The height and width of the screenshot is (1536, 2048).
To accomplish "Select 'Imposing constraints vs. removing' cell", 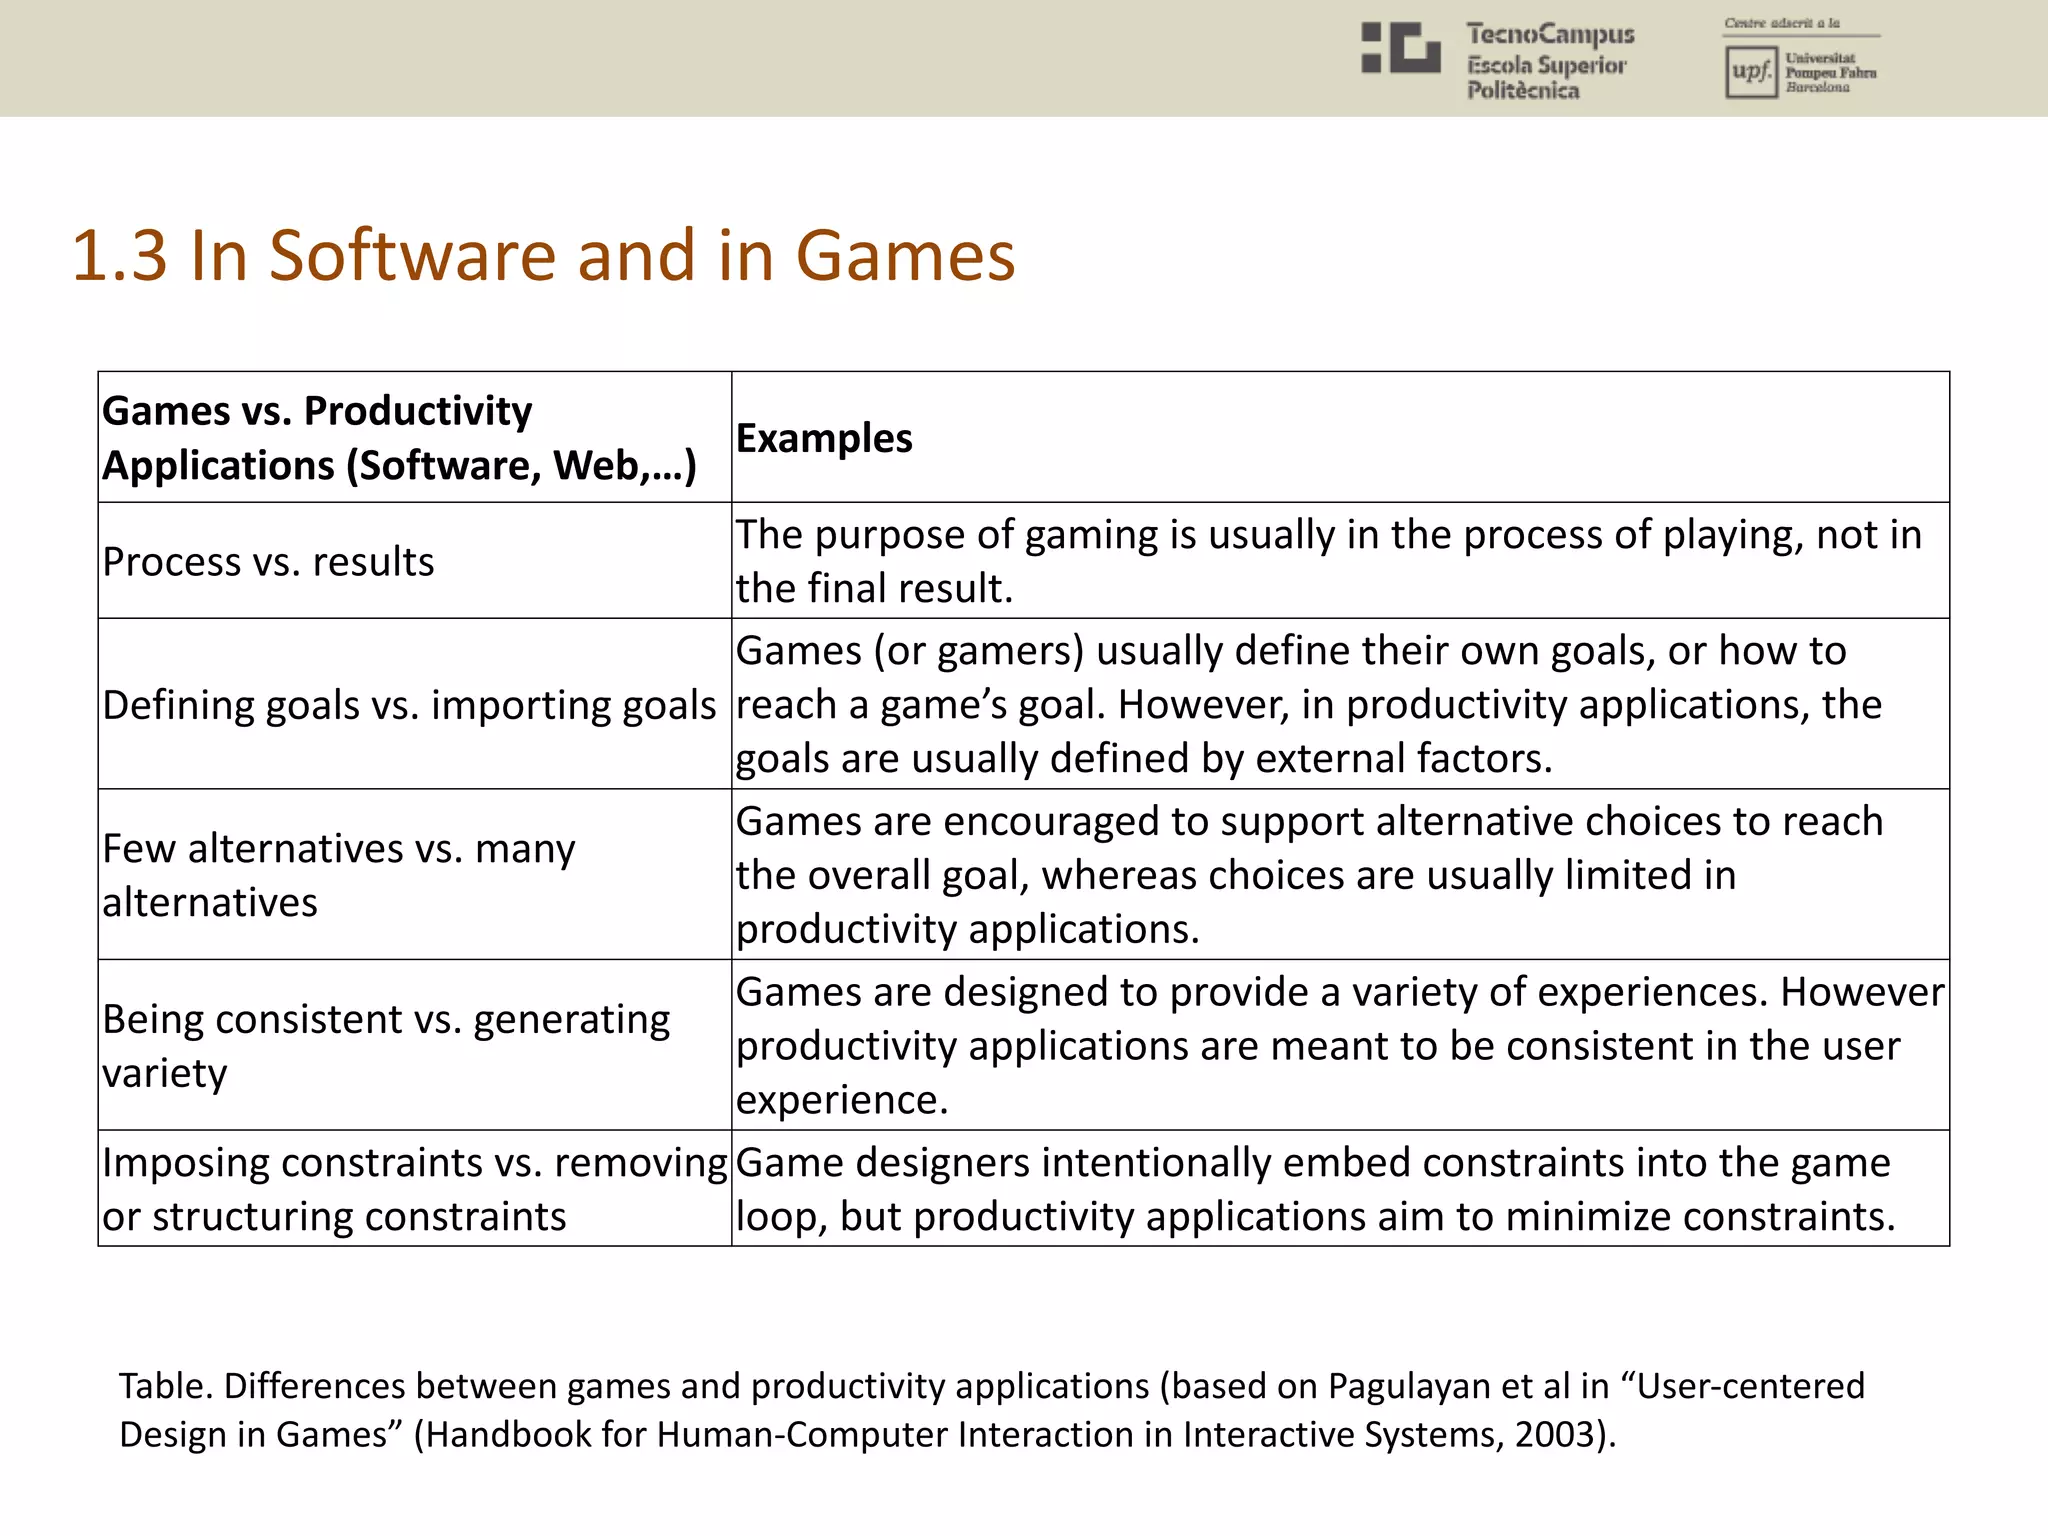I will (415, 1188).
